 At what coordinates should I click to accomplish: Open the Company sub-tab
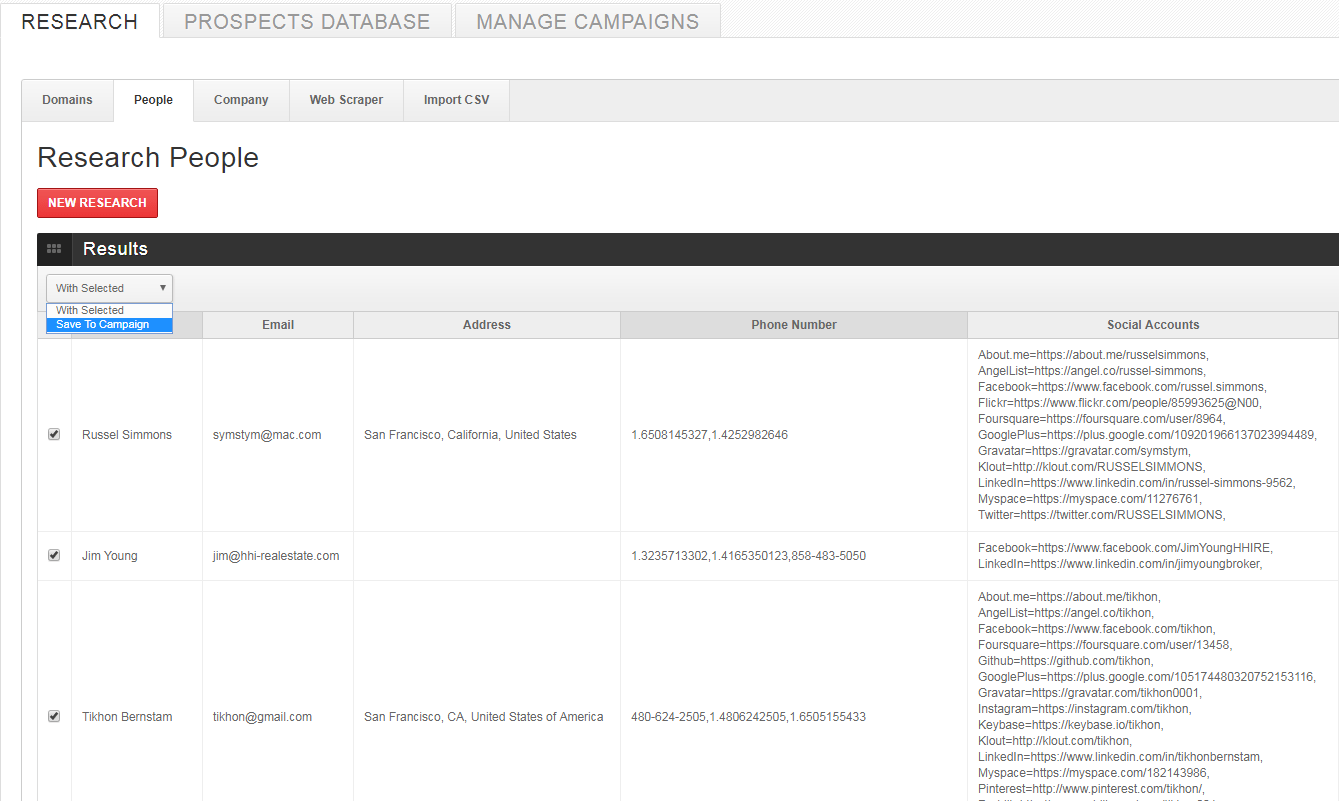click(x=241, y=100)
